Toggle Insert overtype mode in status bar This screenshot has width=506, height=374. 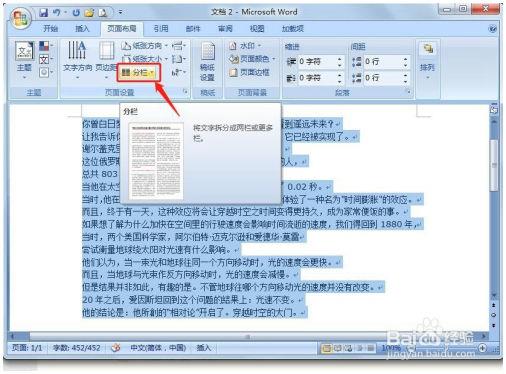click(204, 348)
